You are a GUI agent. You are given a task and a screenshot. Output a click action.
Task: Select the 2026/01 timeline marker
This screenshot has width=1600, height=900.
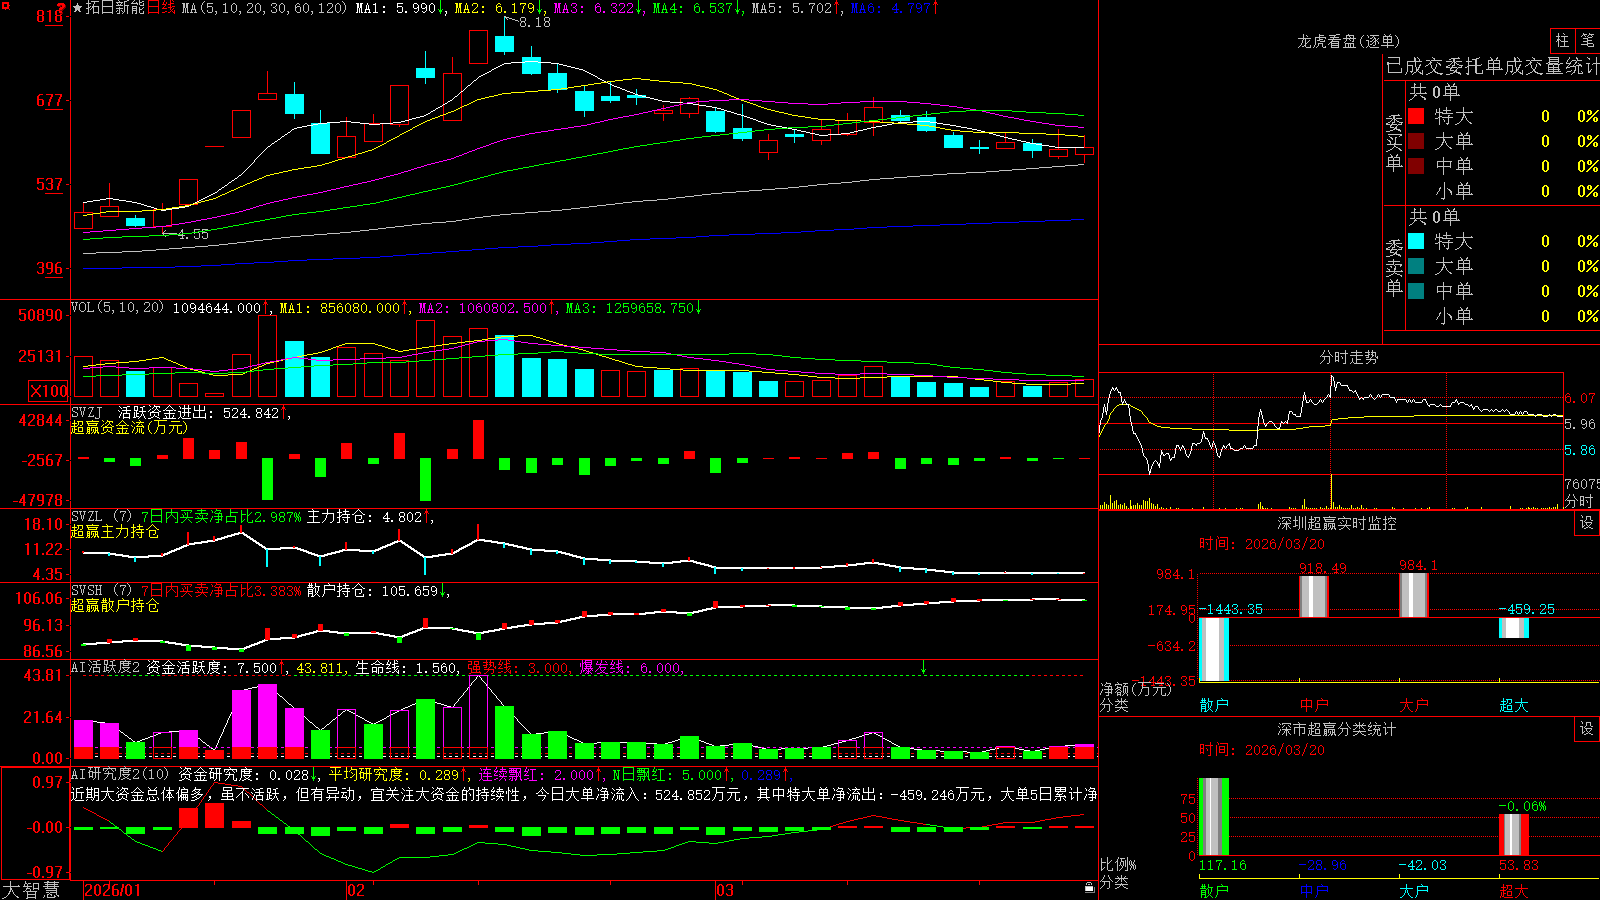click(113, 890)
